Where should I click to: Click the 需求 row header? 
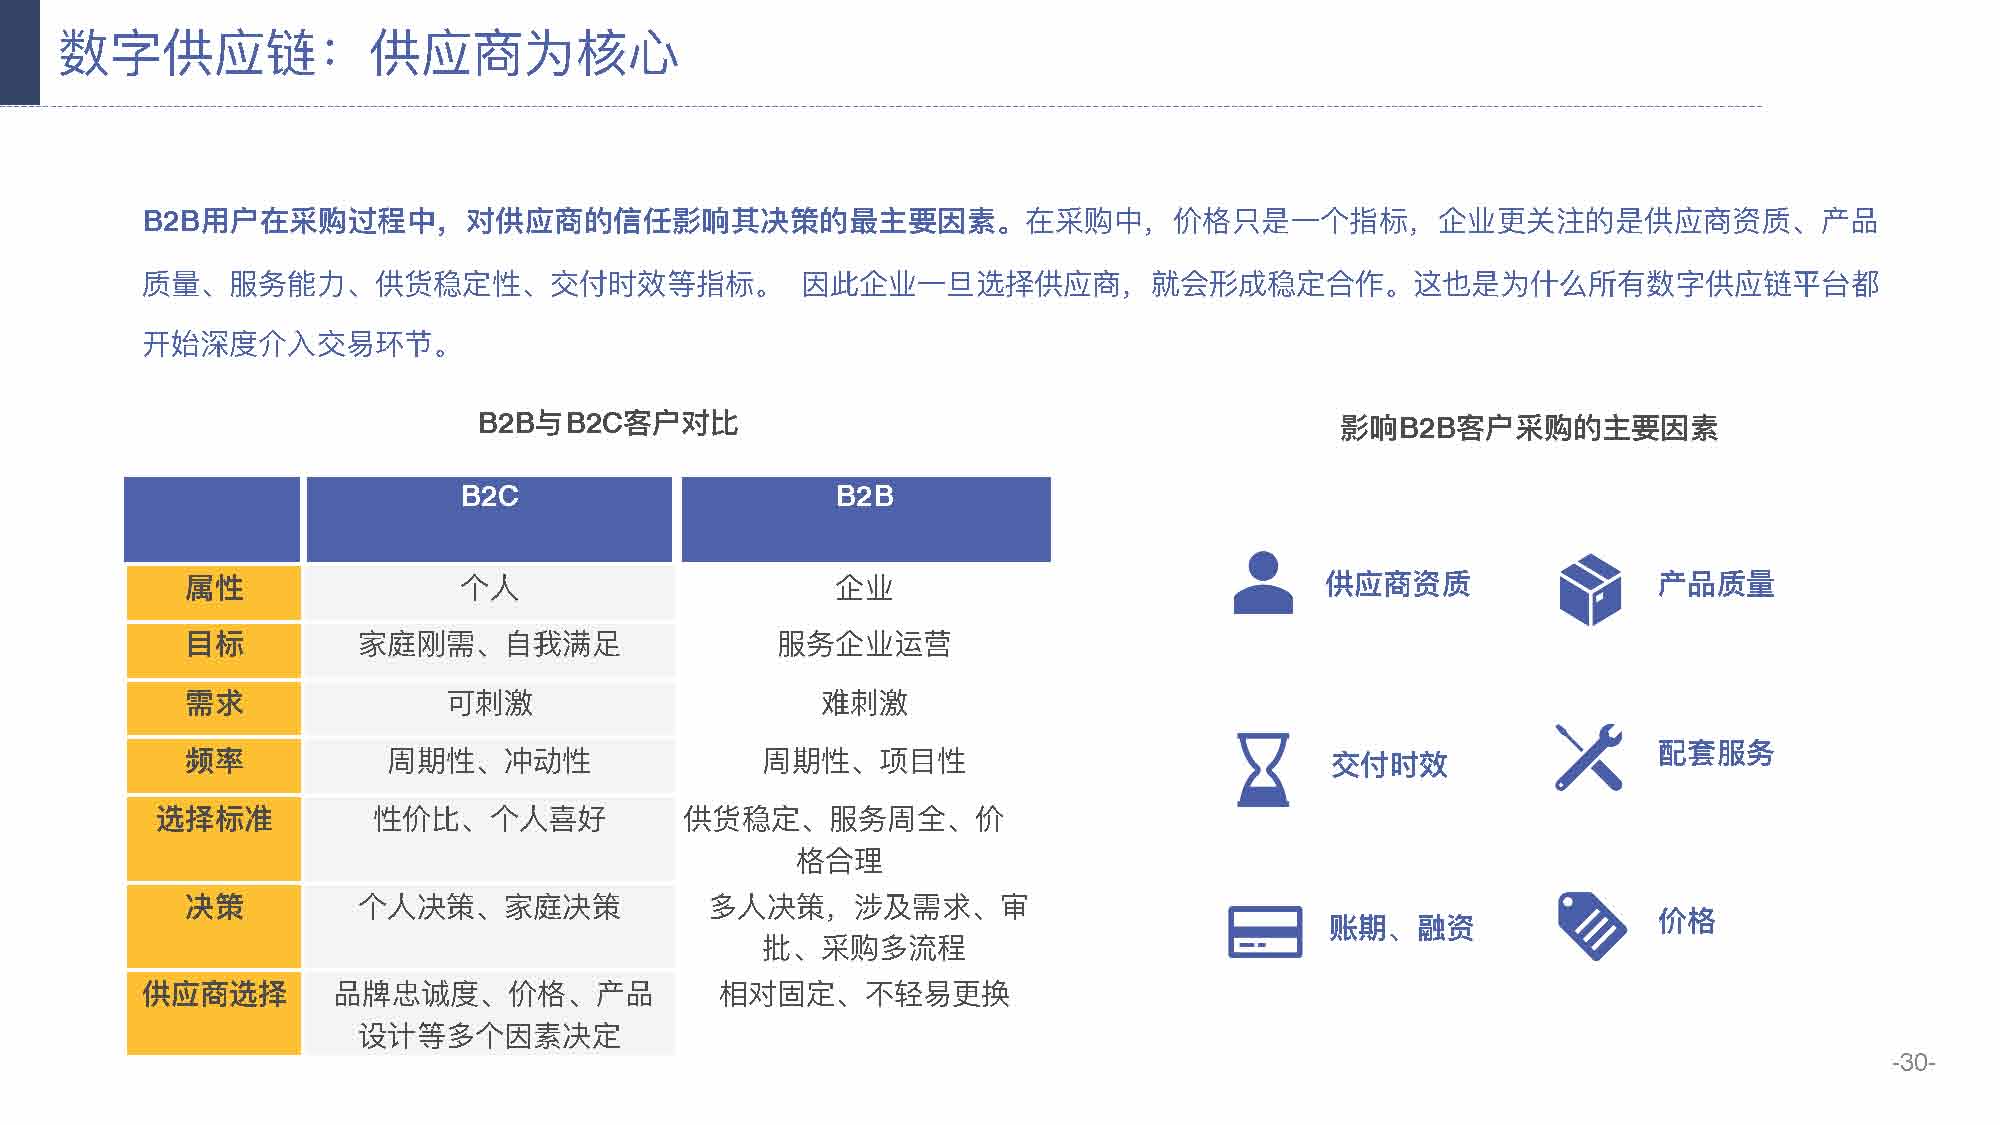[214, 708]
